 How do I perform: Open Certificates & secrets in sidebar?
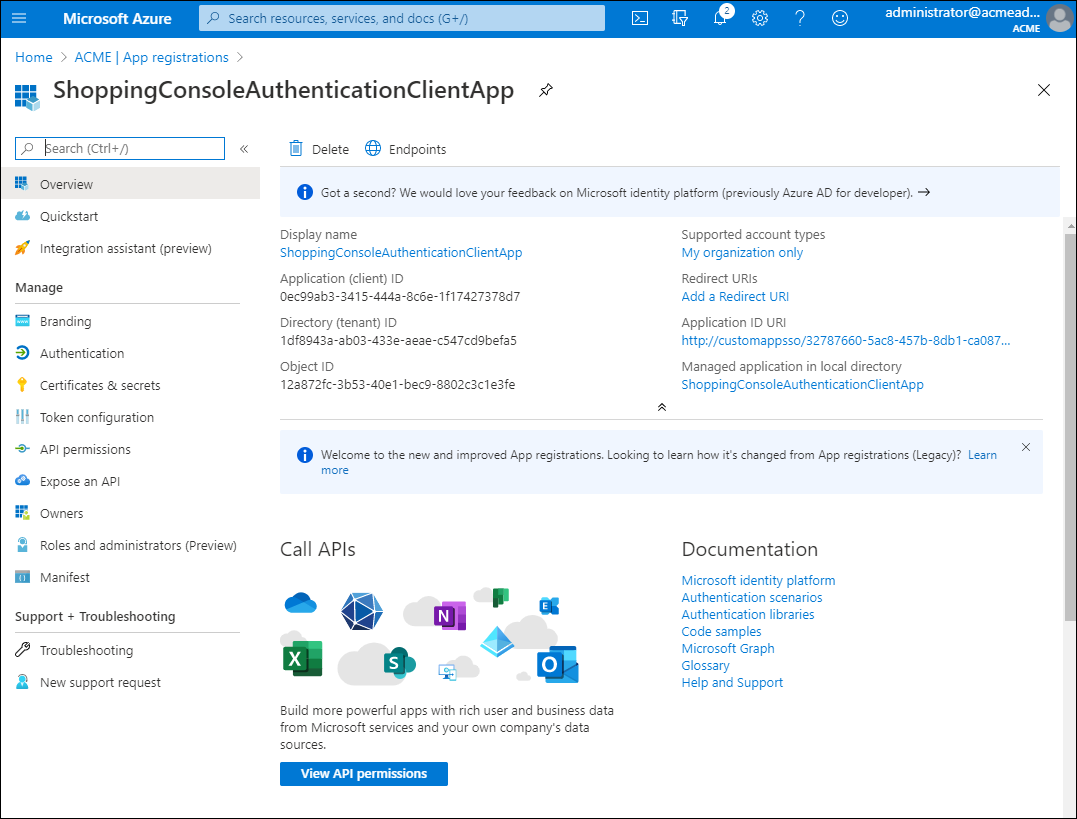[100, 385]
